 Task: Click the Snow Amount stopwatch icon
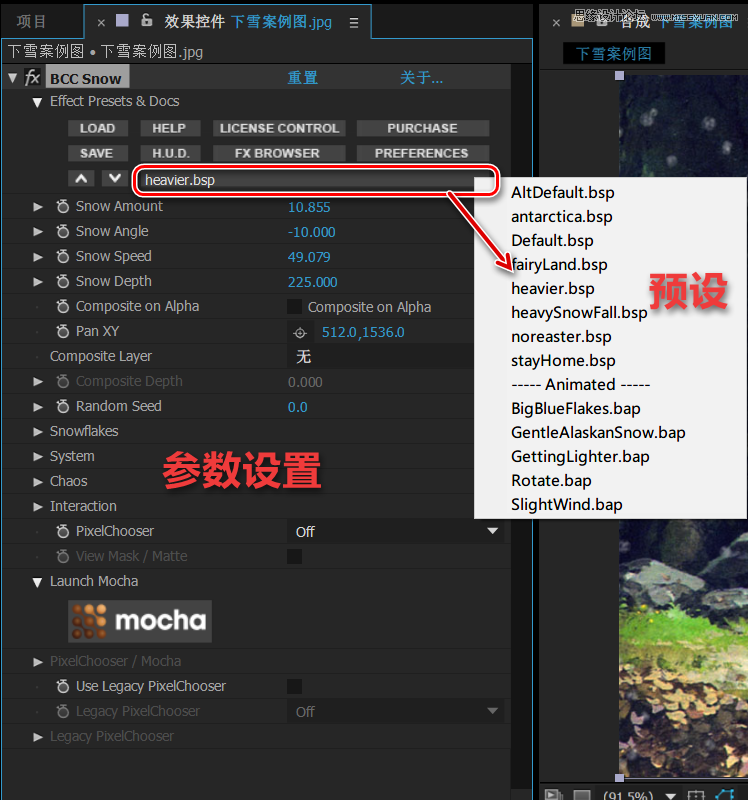tap(62, 207)
